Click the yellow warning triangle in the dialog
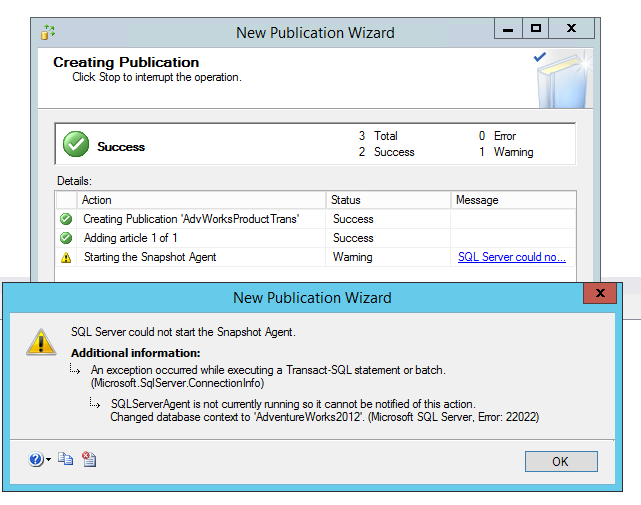Image resolution: width=641 pixels, height=505 pixels. 41,342
